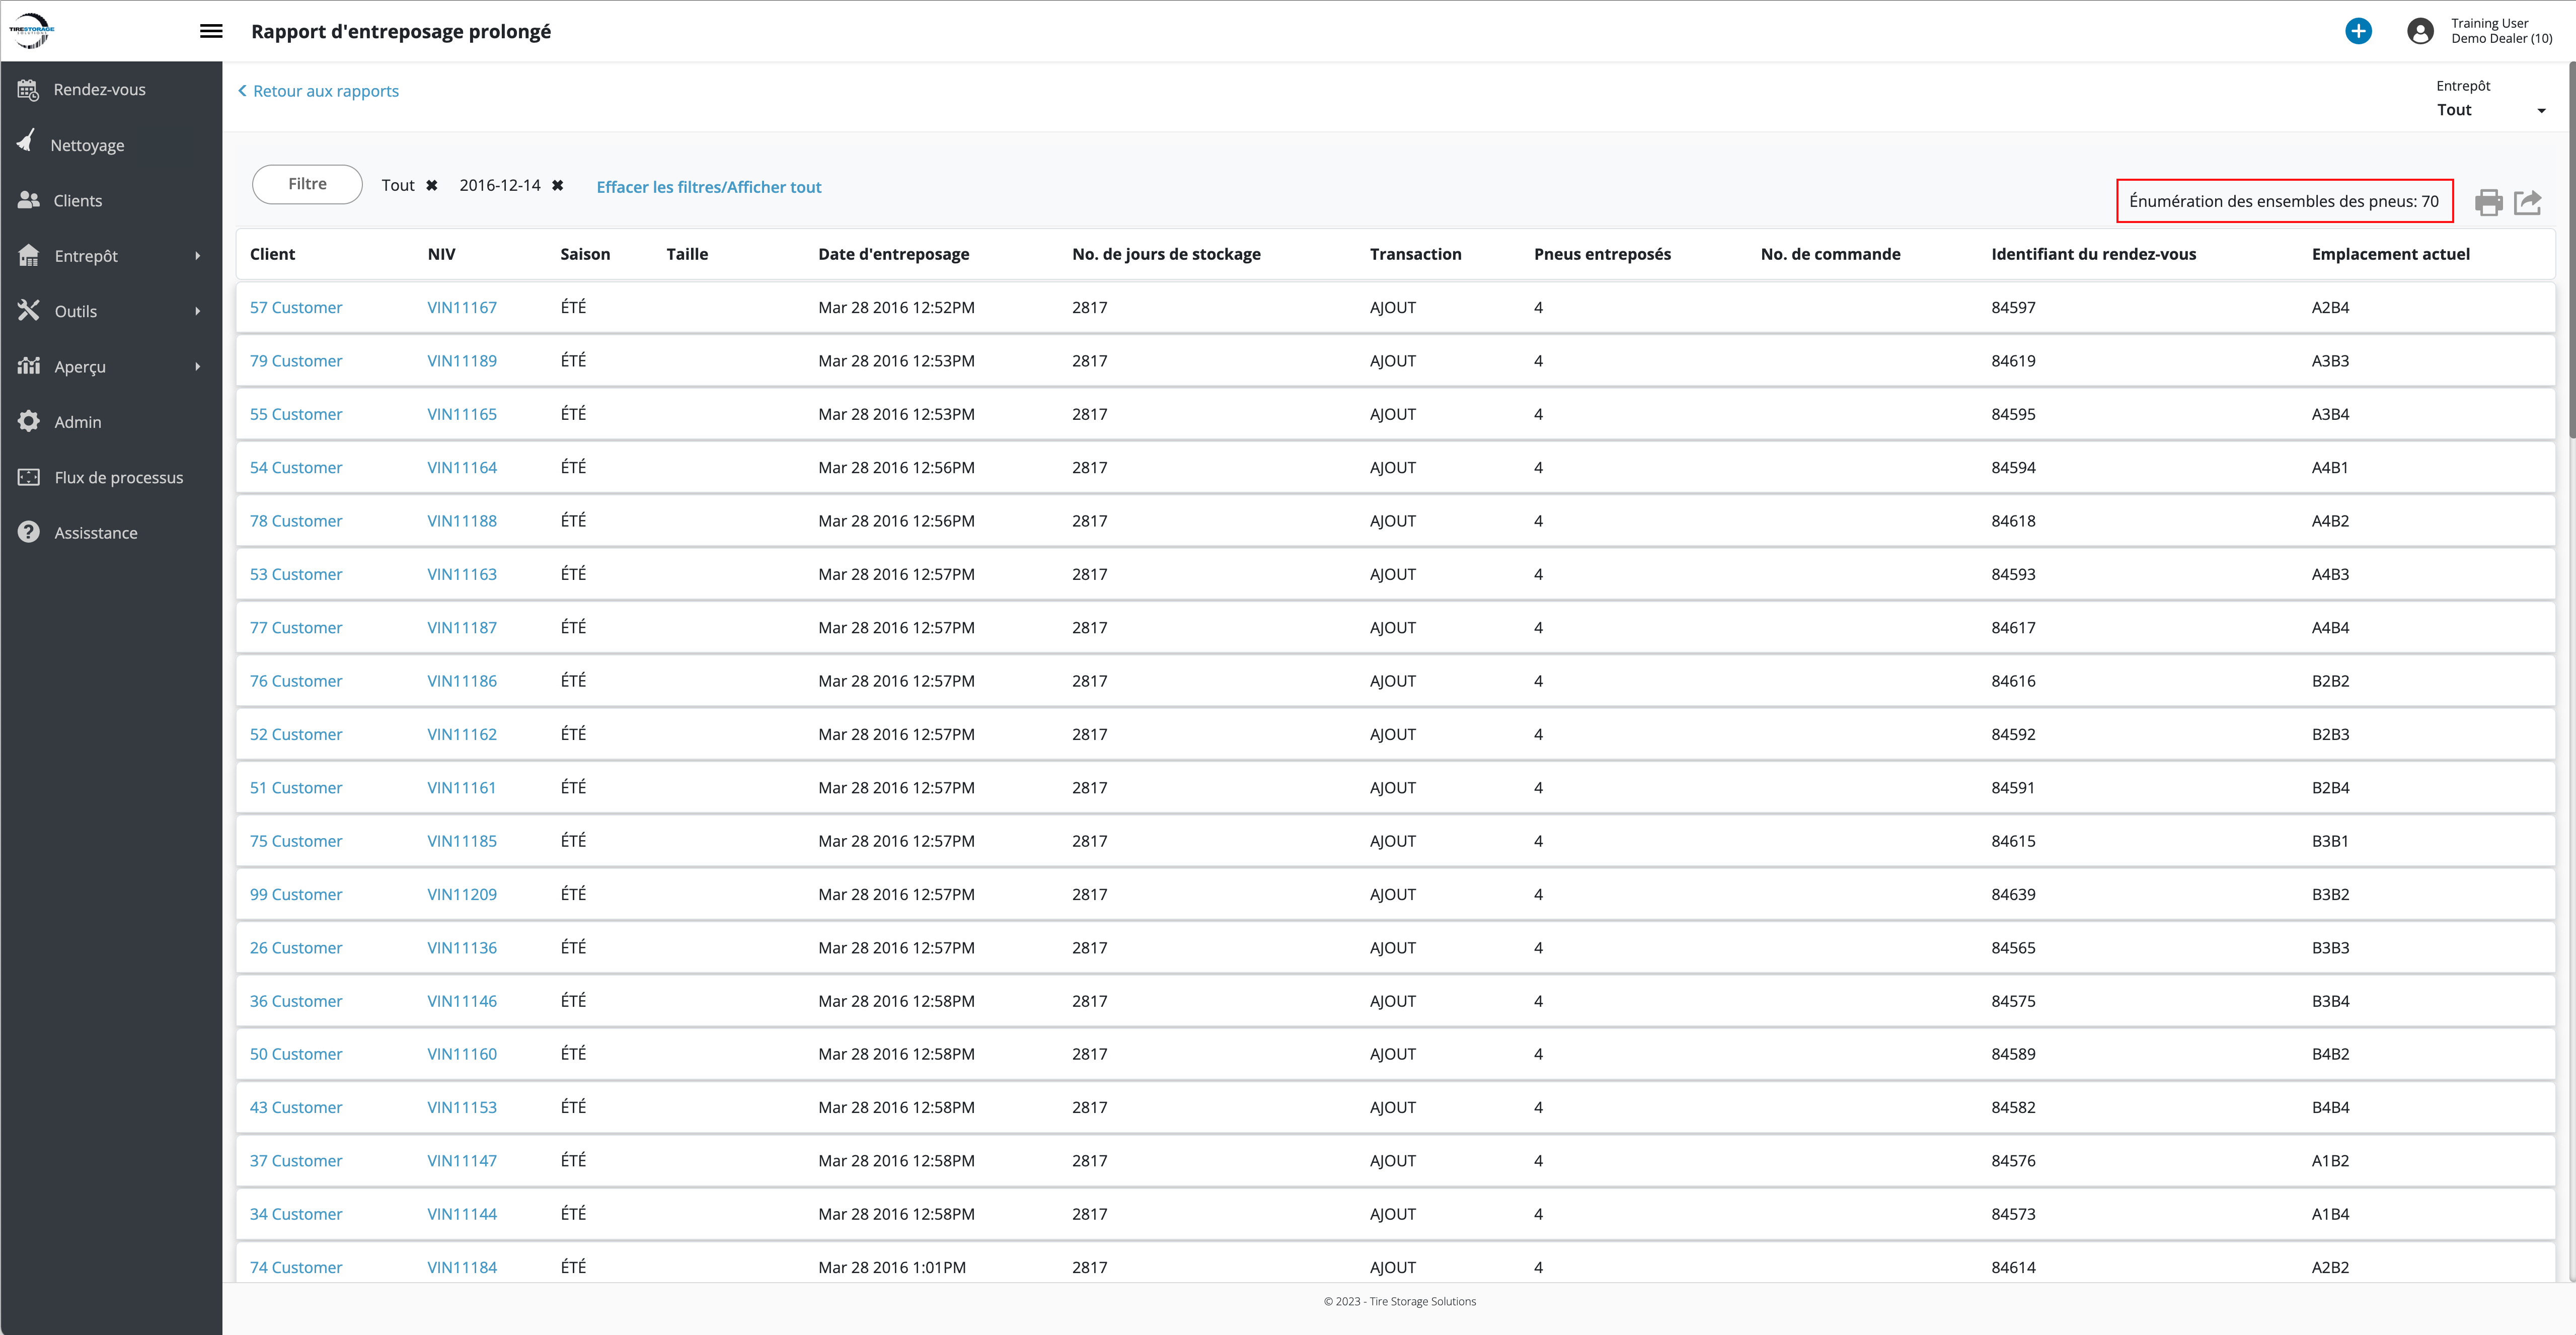Image resolution: width=2576 pixels, height=1335 pixels.
Task: Open the Clients menu item
Action: [x=78, y=201]
